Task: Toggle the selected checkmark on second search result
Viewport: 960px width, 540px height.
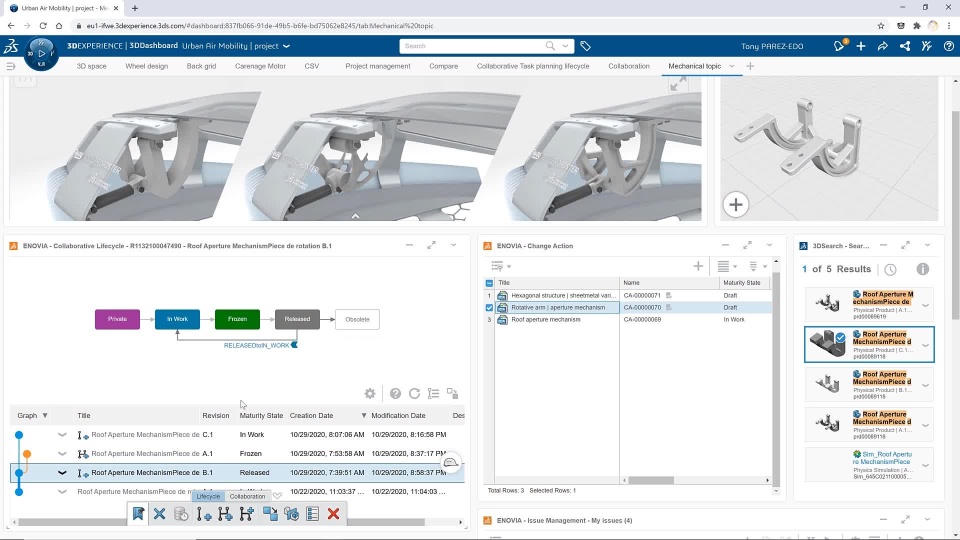Action: pyautogui.click(x=841, y=337)
